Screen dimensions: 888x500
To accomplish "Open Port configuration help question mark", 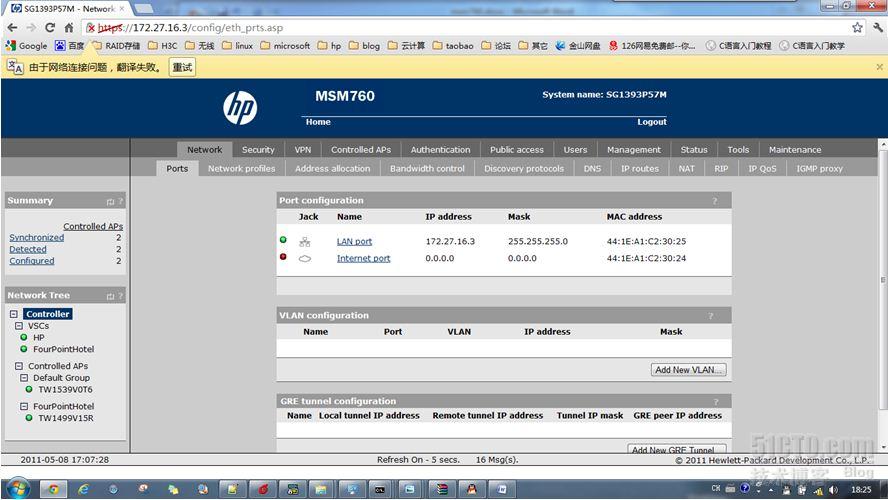I will 715,201.
